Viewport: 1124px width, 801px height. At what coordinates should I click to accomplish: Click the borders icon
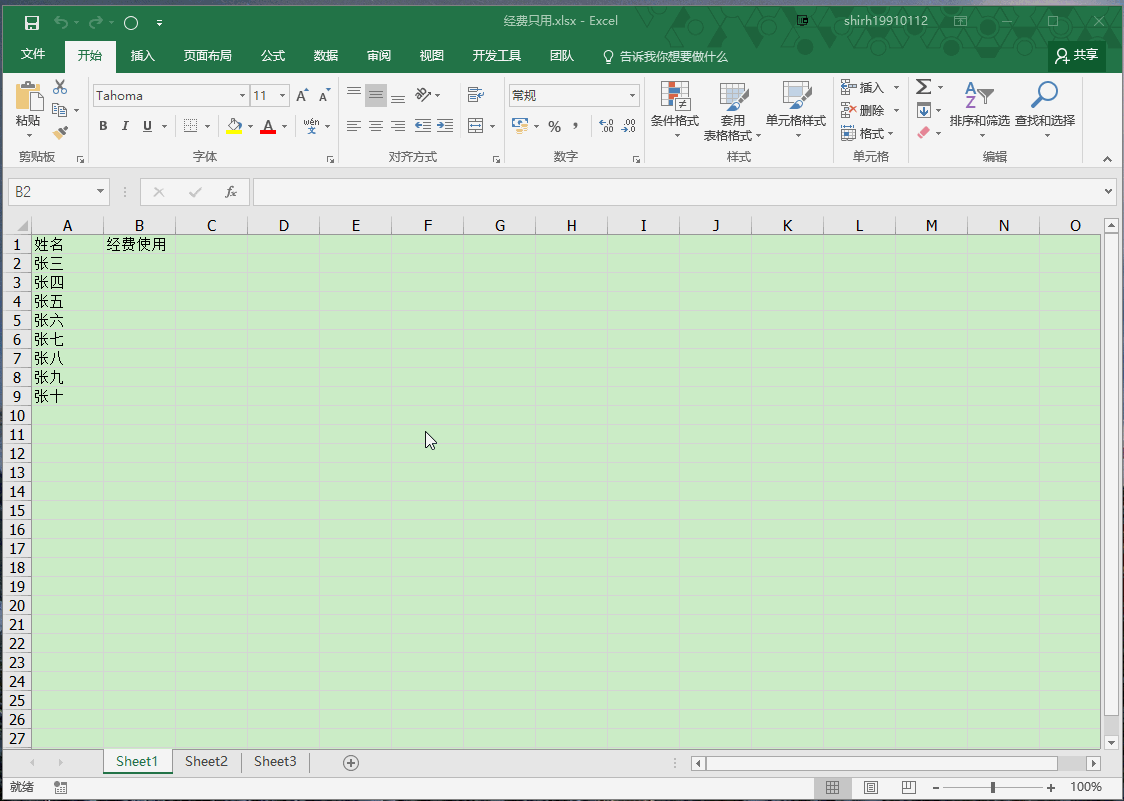click(x=190, y=126)
